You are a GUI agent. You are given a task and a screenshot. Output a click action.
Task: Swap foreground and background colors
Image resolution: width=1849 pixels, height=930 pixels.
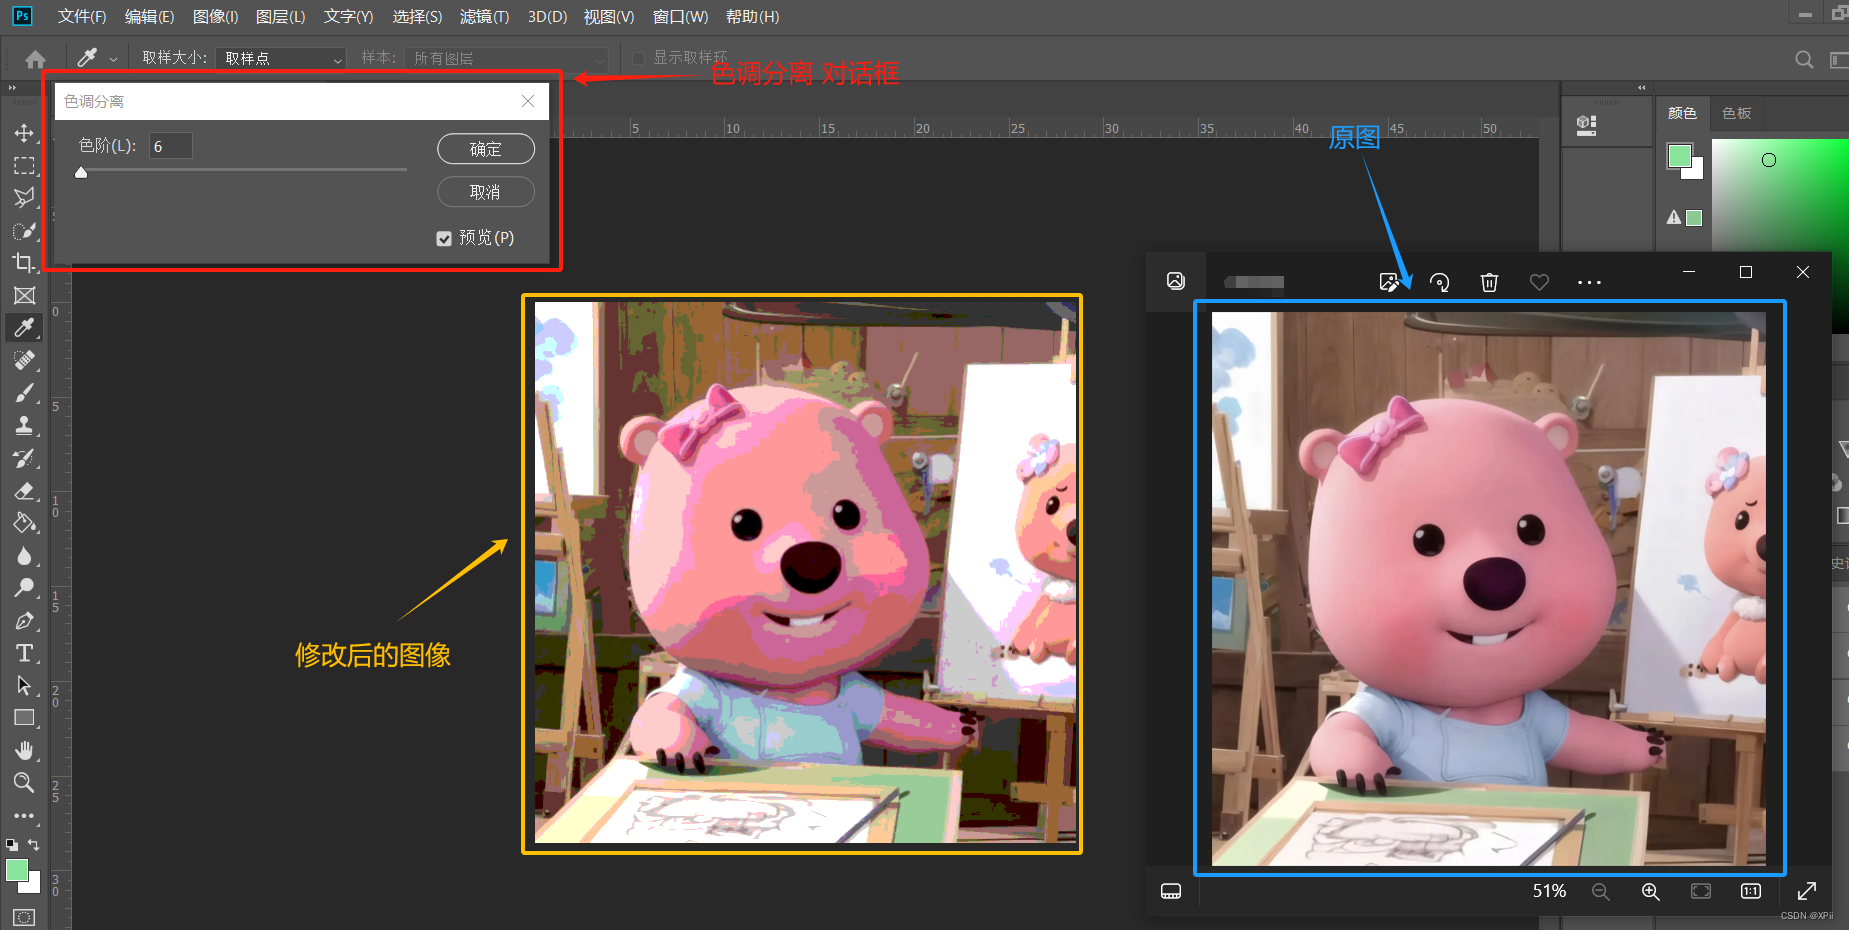[33, 845]
